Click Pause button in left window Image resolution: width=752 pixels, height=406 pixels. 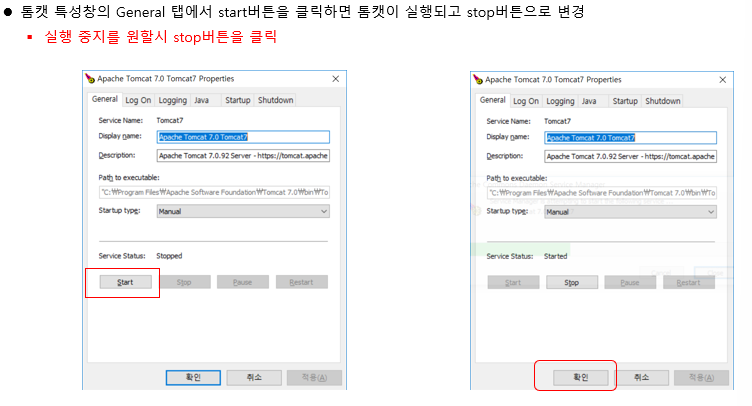point(243,282)
